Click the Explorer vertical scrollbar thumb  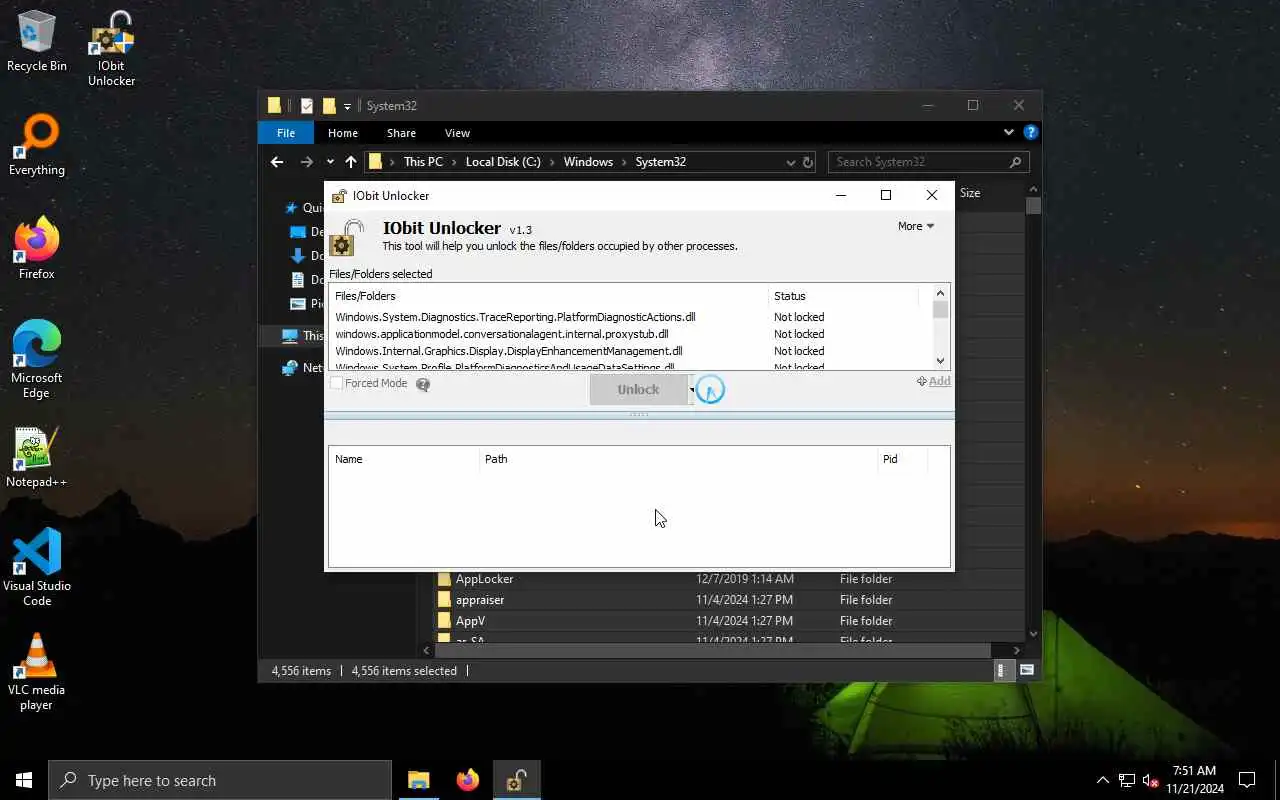1034,206
